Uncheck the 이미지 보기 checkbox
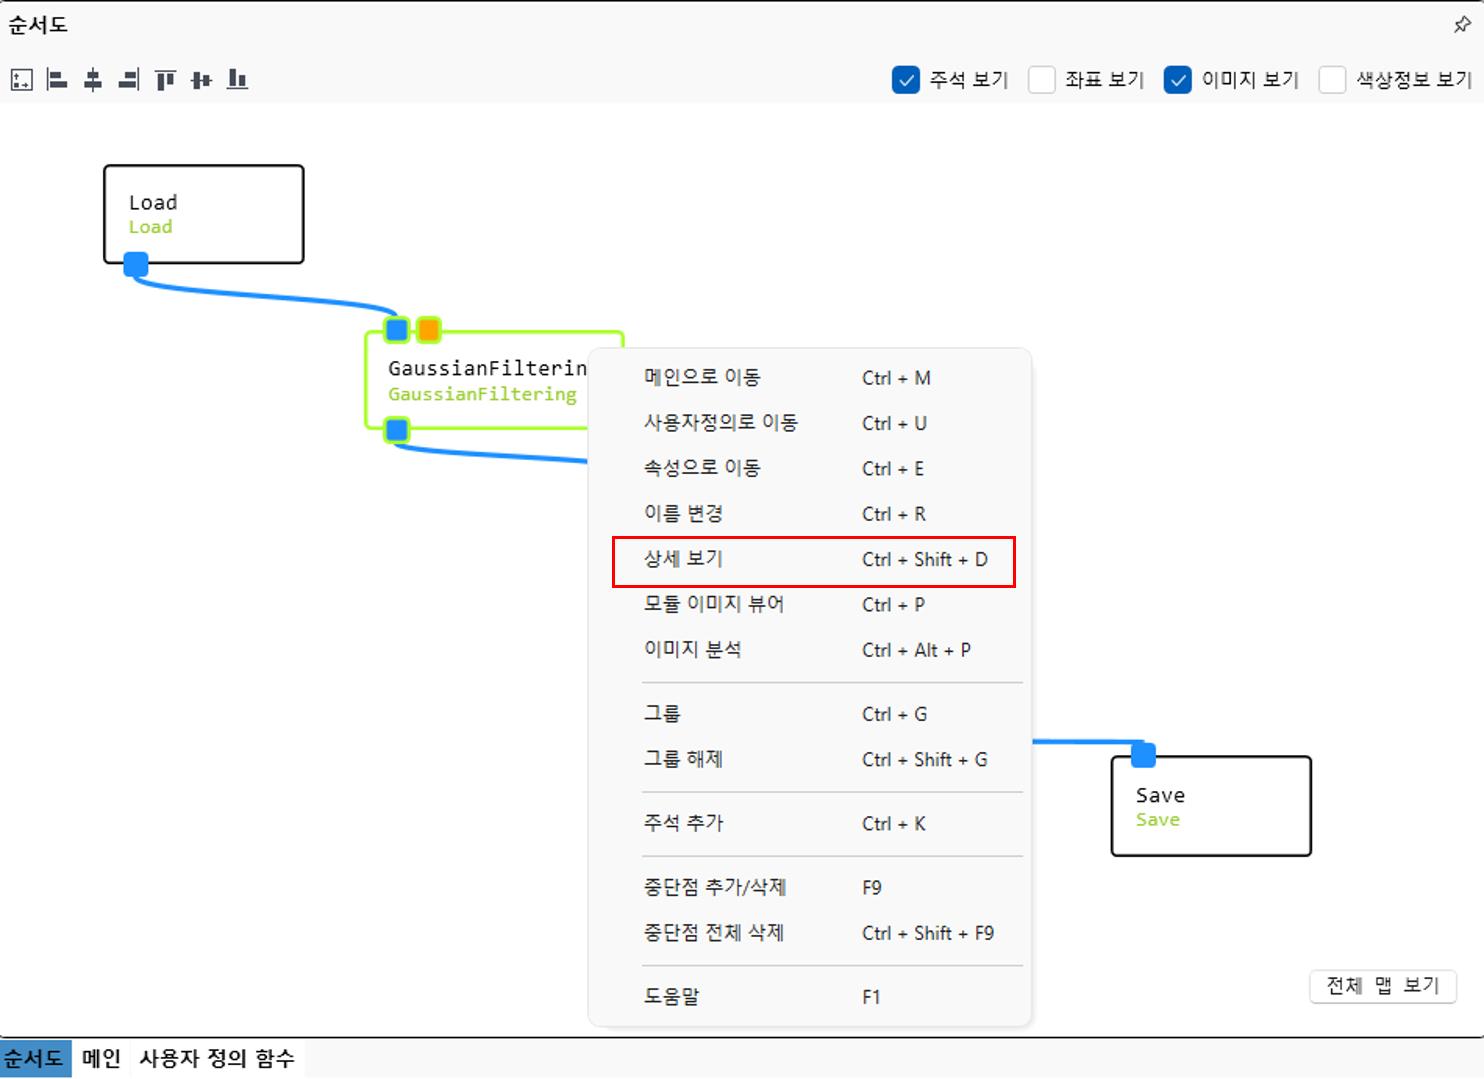Image resolution: width=1484 pixels, height=1079 pixels. tap(1178, 80)
